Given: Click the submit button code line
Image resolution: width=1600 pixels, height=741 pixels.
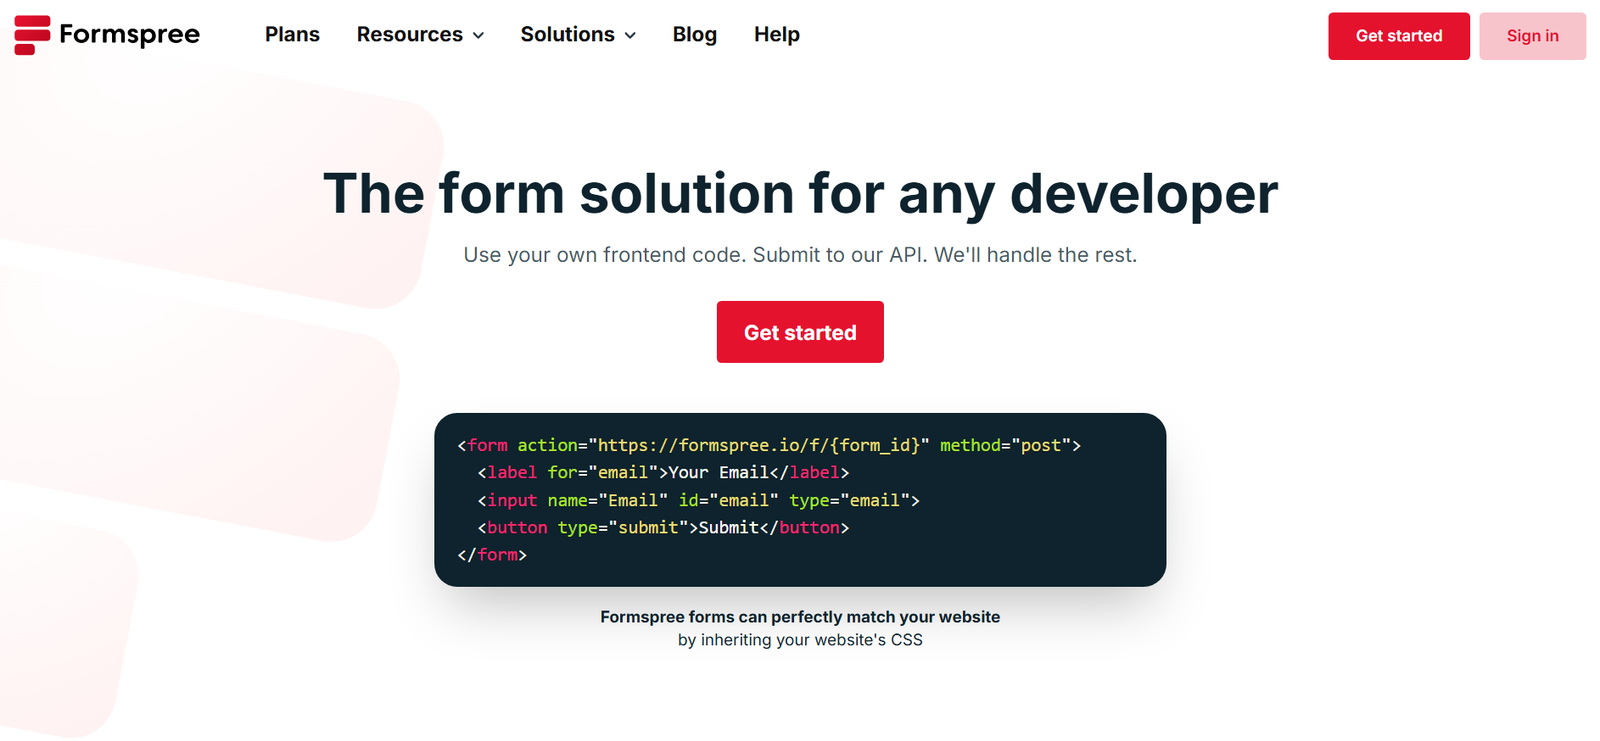Looking at the screenshot, I should tap(663, 527).
